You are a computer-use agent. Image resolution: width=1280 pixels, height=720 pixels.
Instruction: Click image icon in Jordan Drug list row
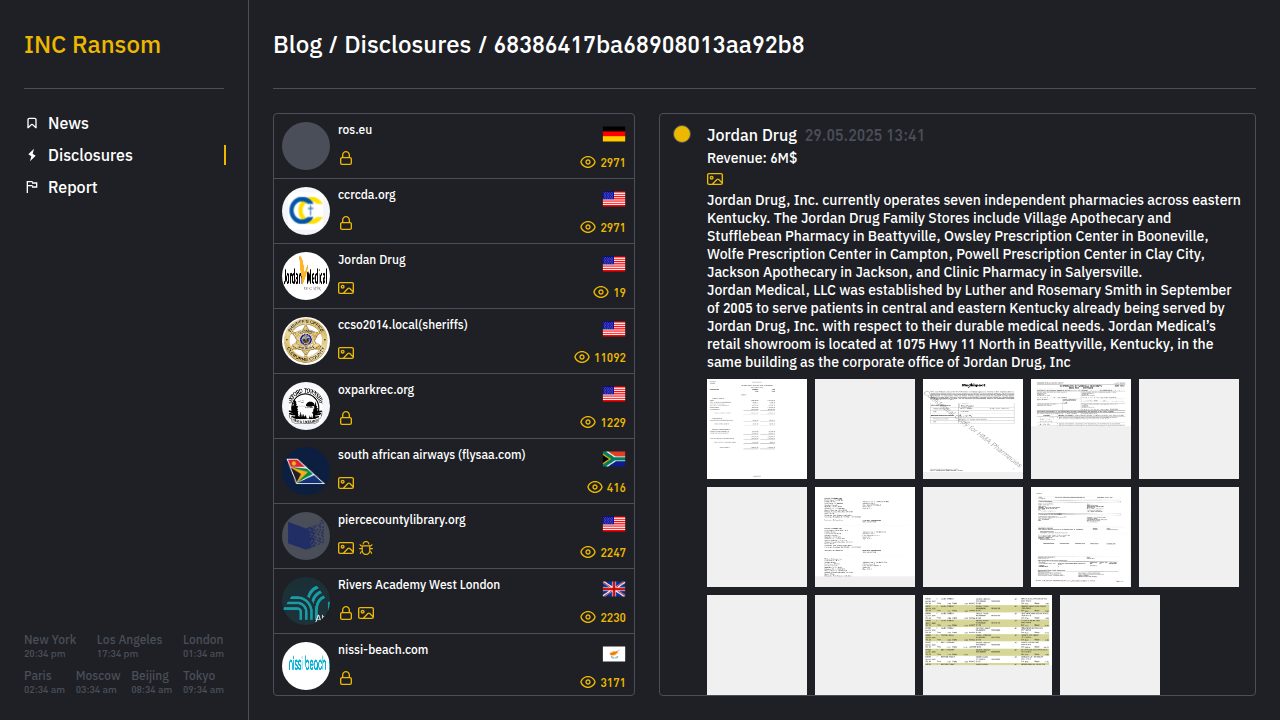[x=346, y=288]
